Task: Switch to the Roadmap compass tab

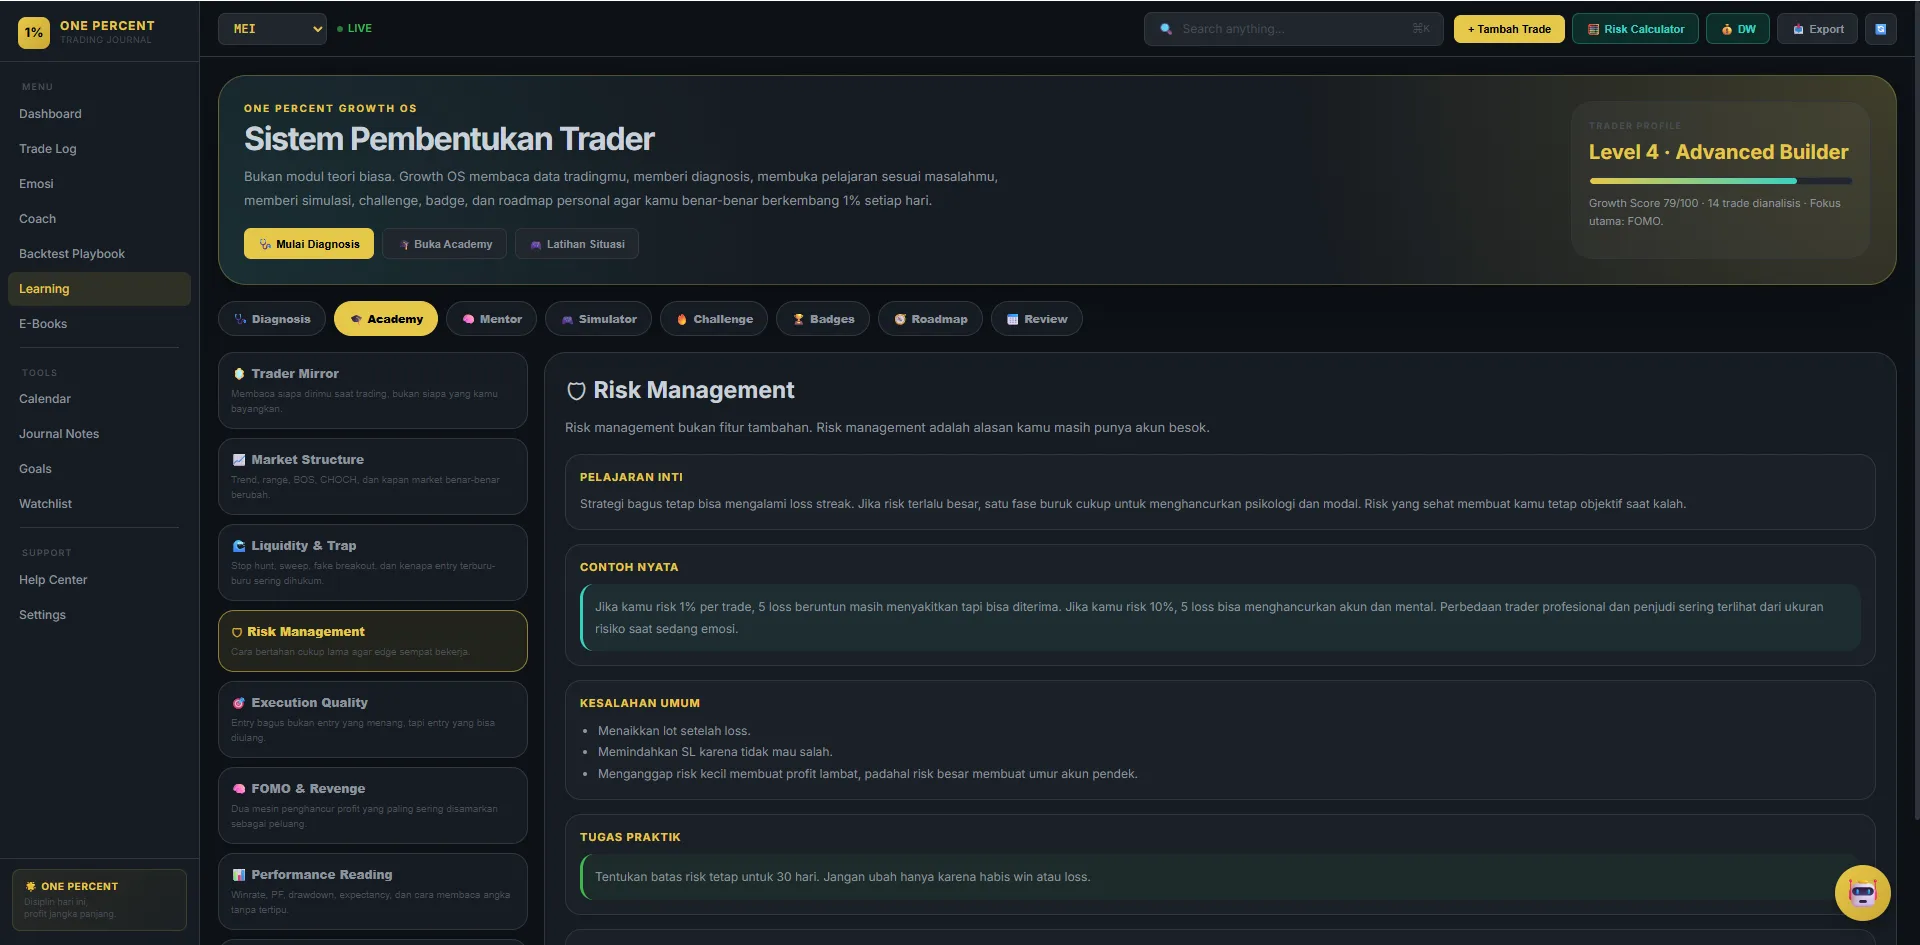Action: 930,319
